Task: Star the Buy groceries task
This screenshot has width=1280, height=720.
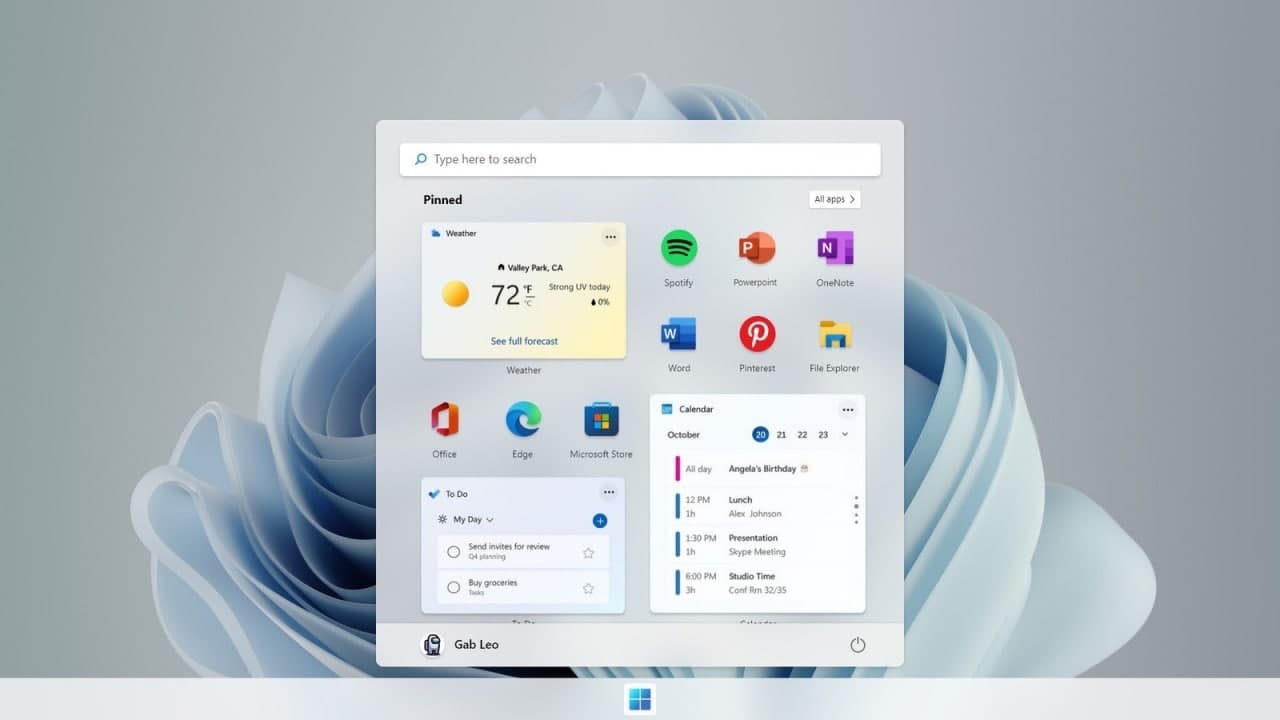Action: [x=588, y=587]
